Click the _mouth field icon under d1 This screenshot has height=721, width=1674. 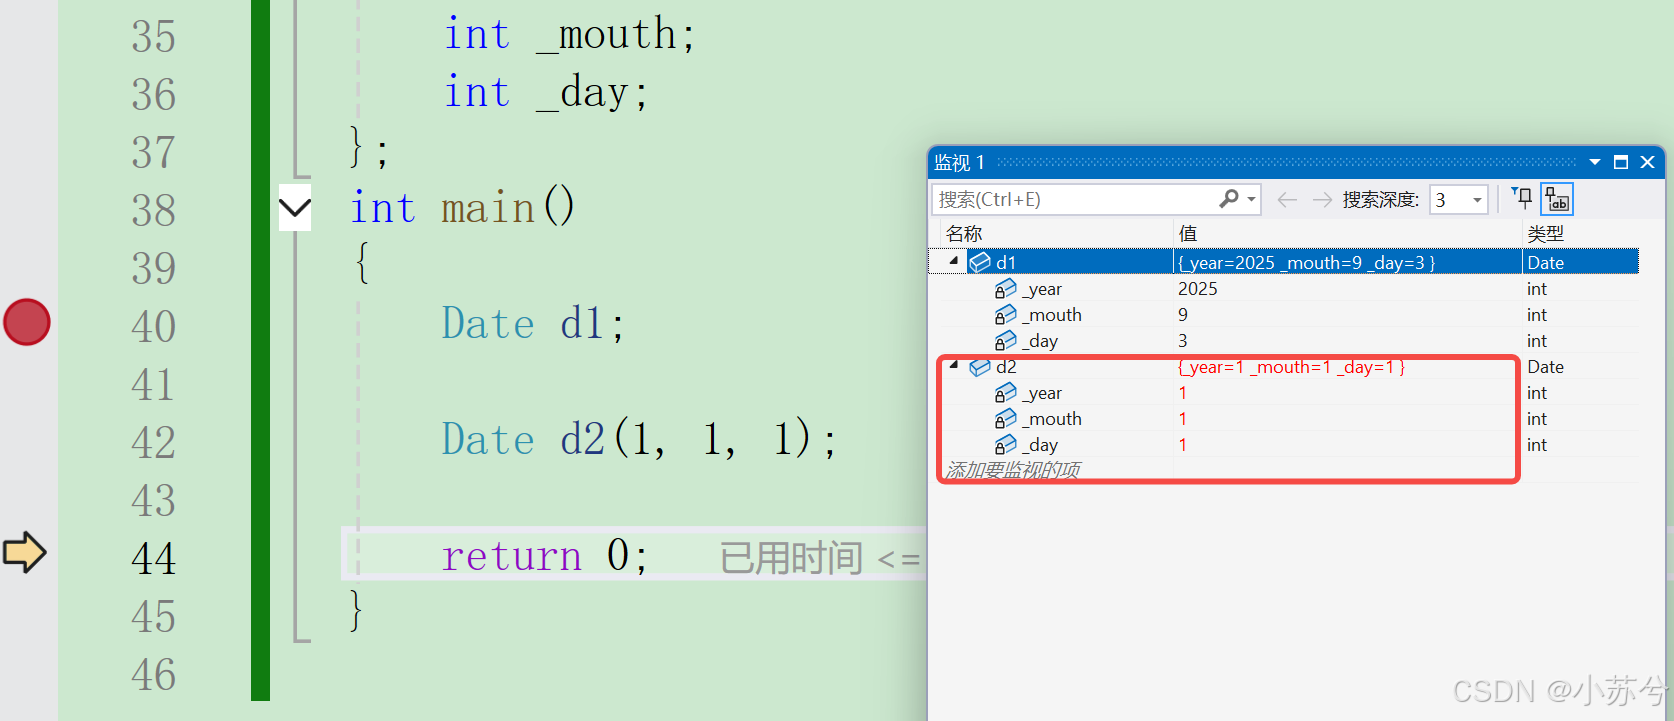[x=1005, y=315]
